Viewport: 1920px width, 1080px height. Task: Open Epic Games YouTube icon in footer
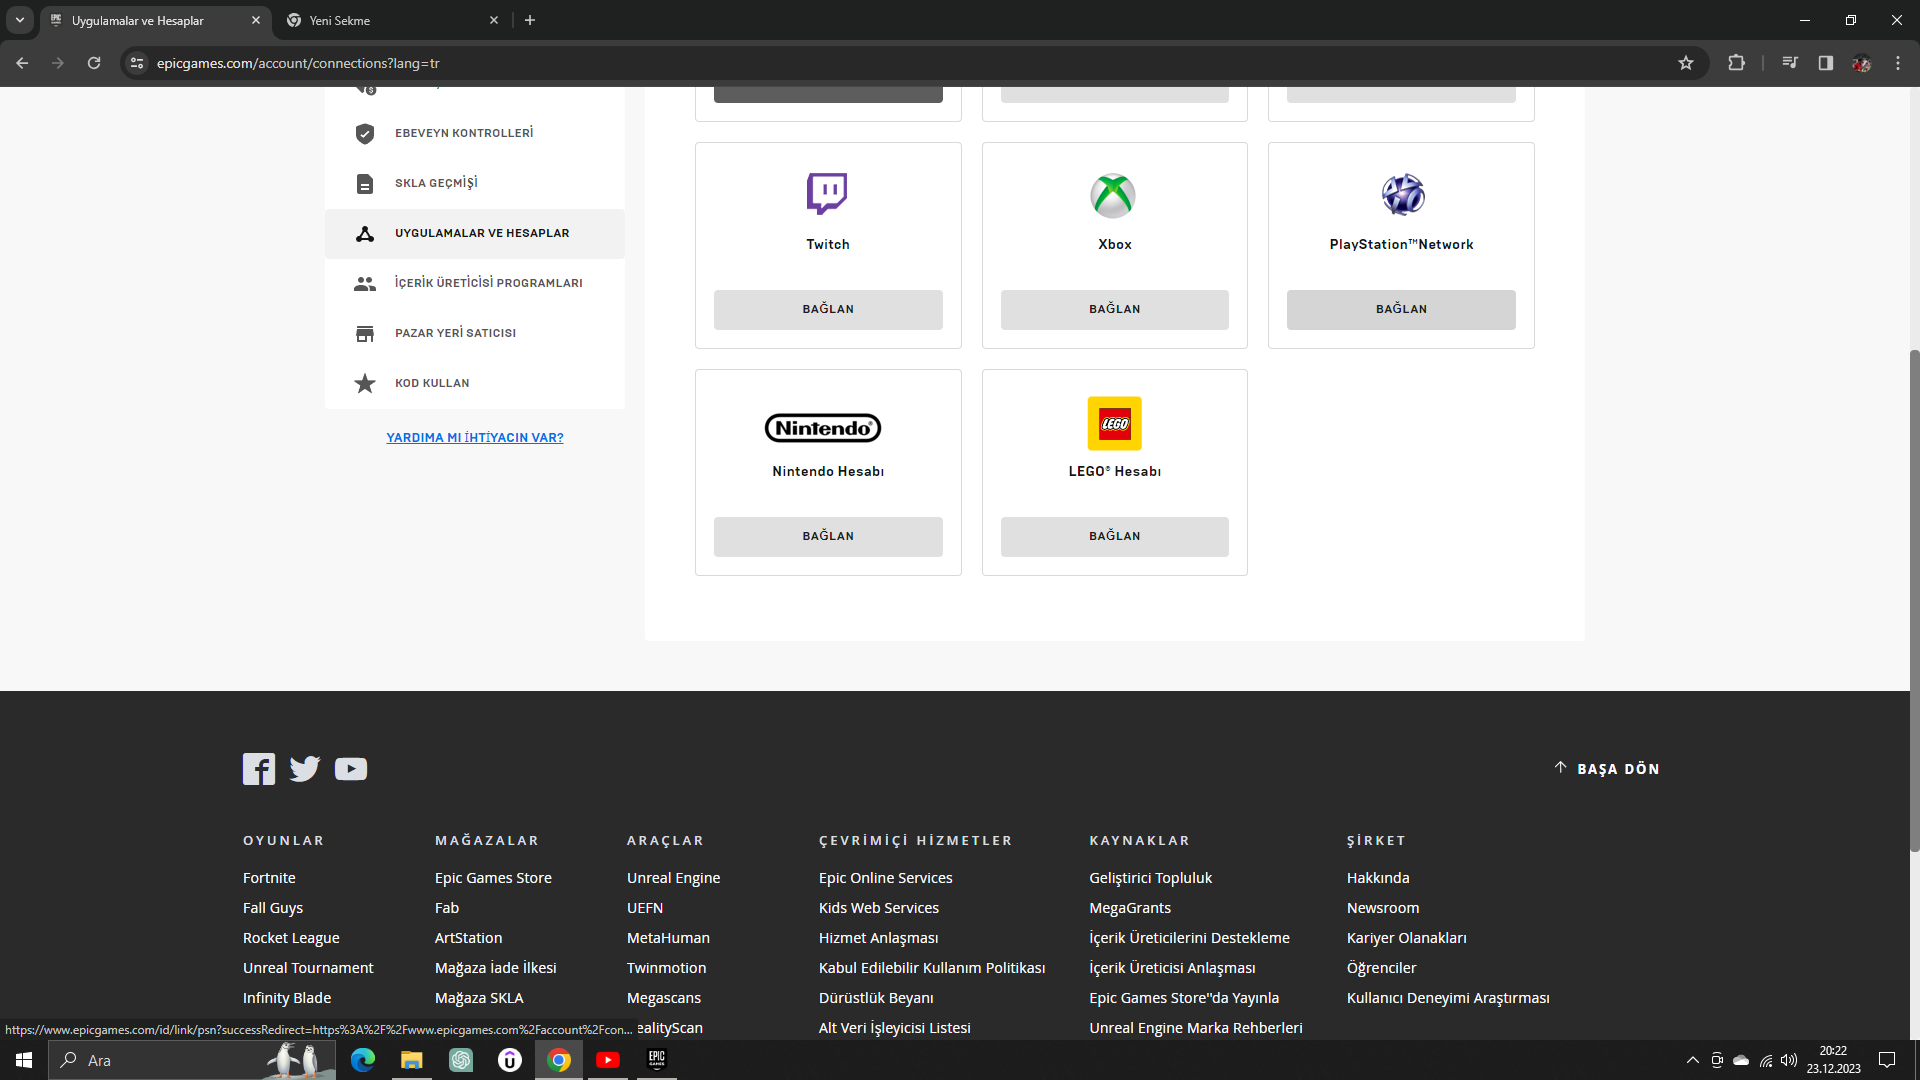[351, 769]
